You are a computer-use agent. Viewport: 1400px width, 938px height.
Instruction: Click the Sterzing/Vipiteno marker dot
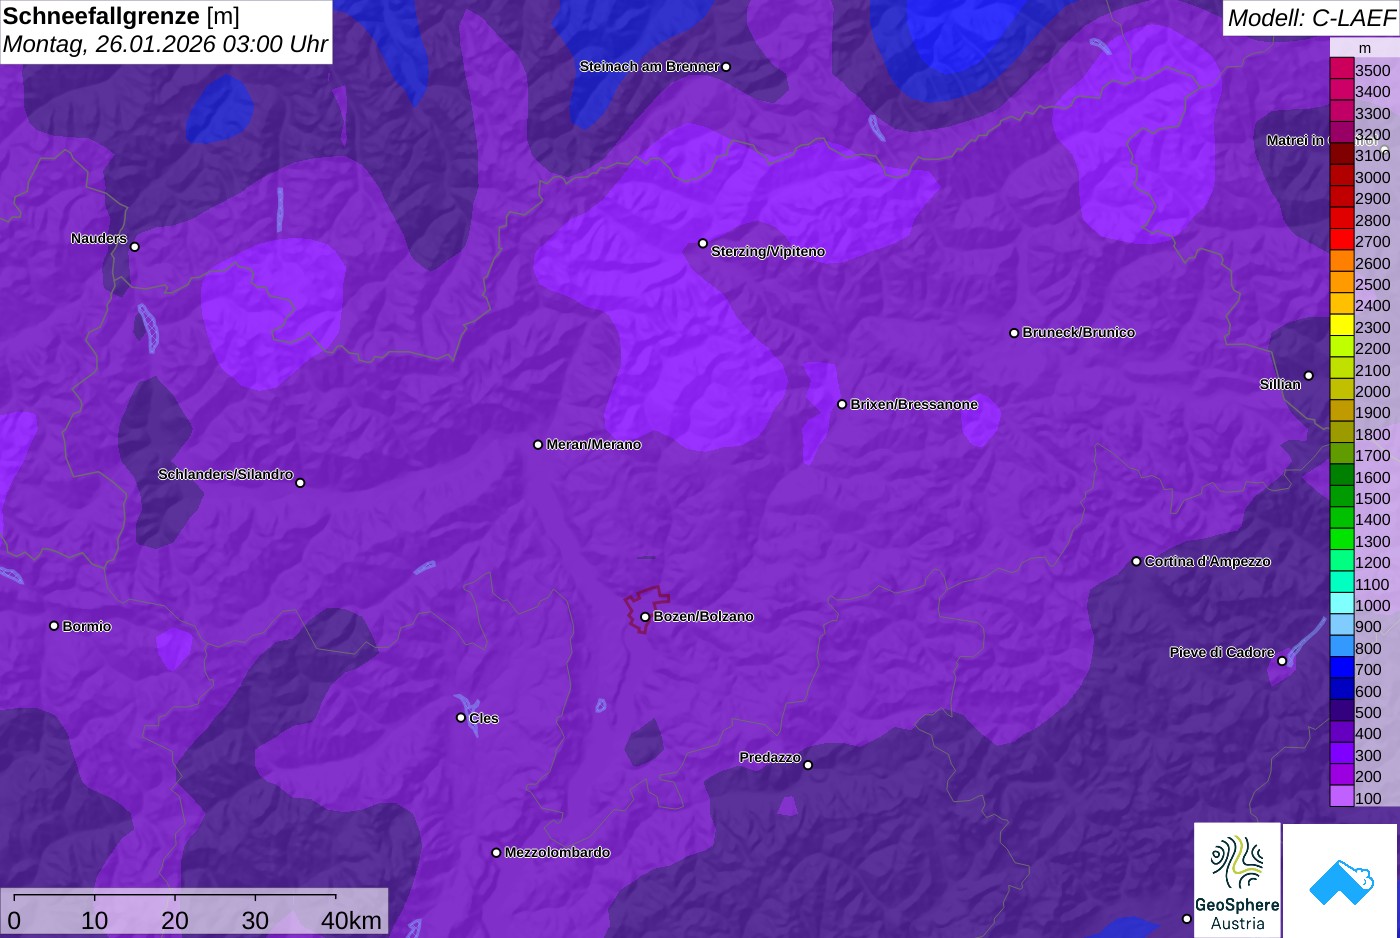703,243
